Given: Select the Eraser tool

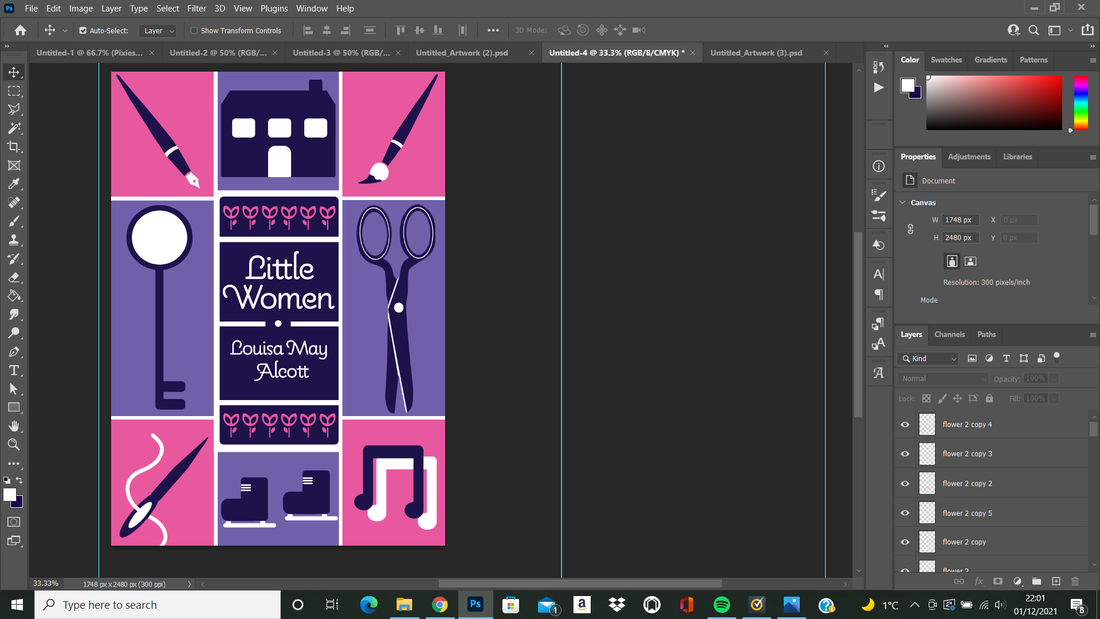Looking at the screenshot, I should pyautogui.click(x=14, y=277).
